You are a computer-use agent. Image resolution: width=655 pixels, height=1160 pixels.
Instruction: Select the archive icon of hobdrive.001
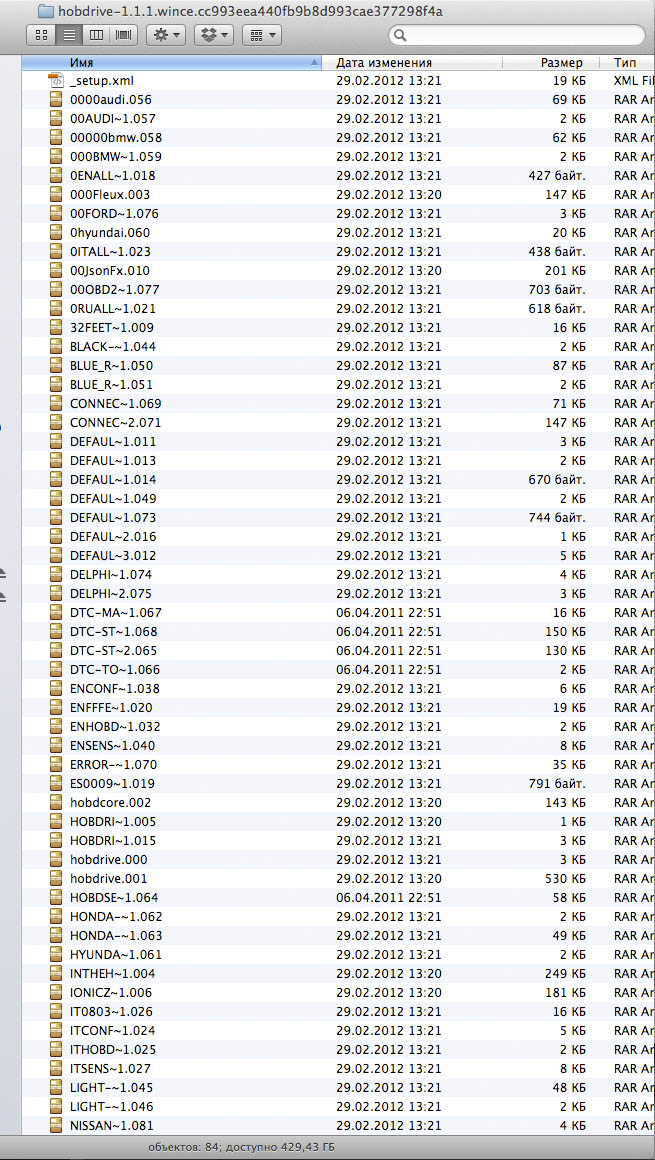57,879
